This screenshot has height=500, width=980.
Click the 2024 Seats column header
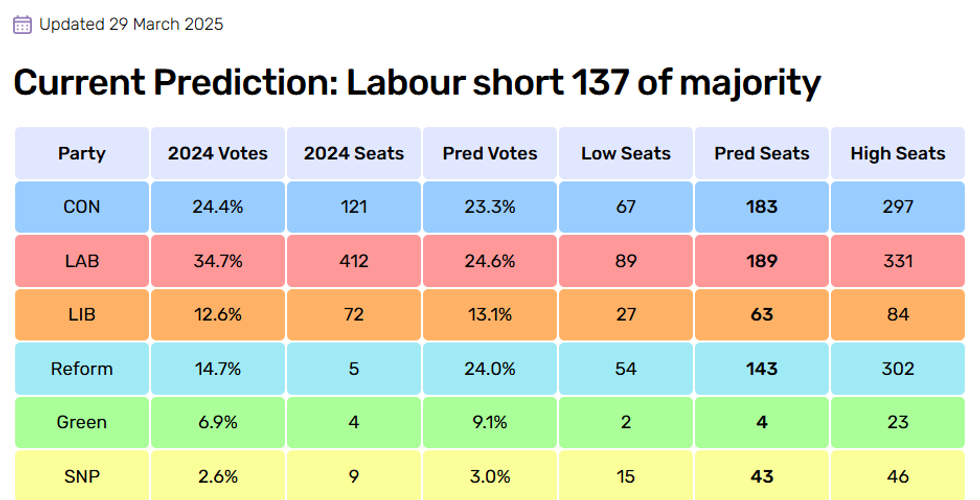pos(354,154)
